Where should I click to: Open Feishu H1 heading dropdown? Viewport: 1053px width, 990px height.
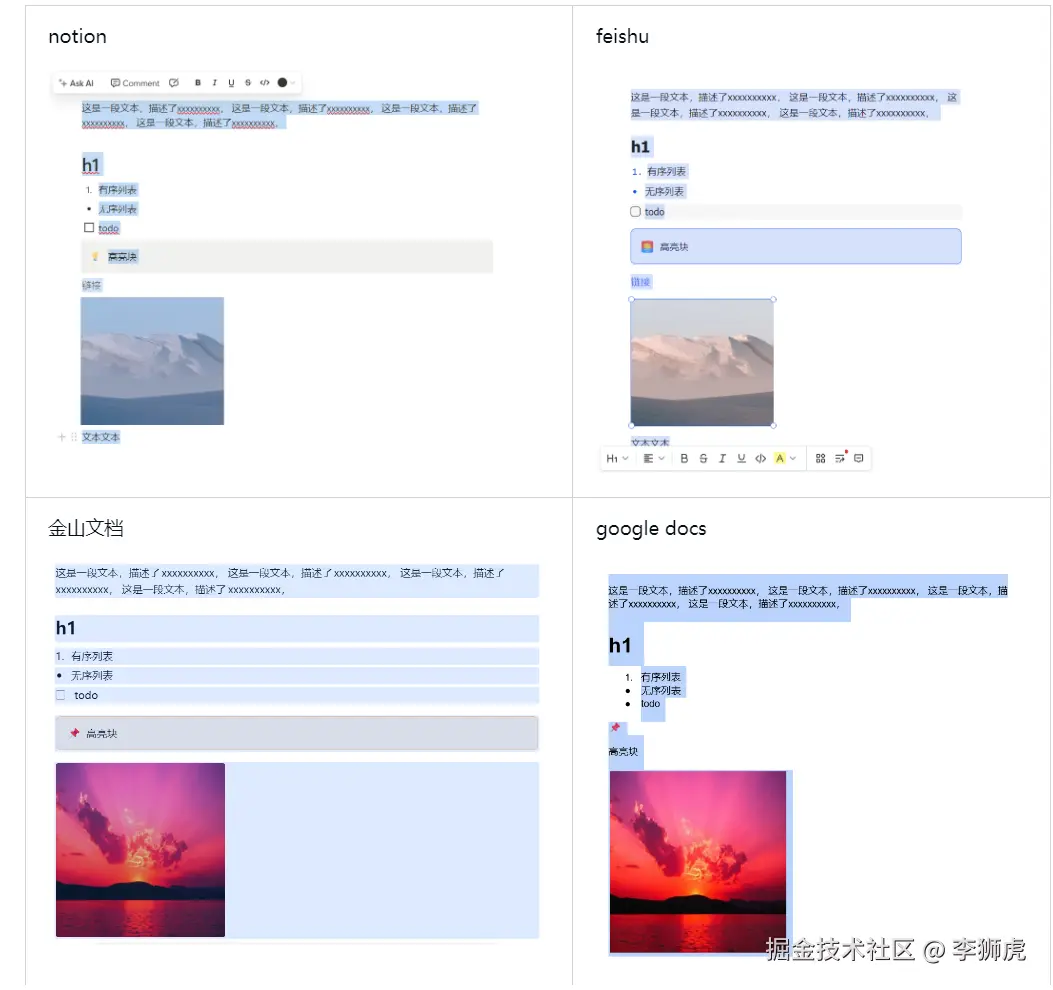click(617, 459)
